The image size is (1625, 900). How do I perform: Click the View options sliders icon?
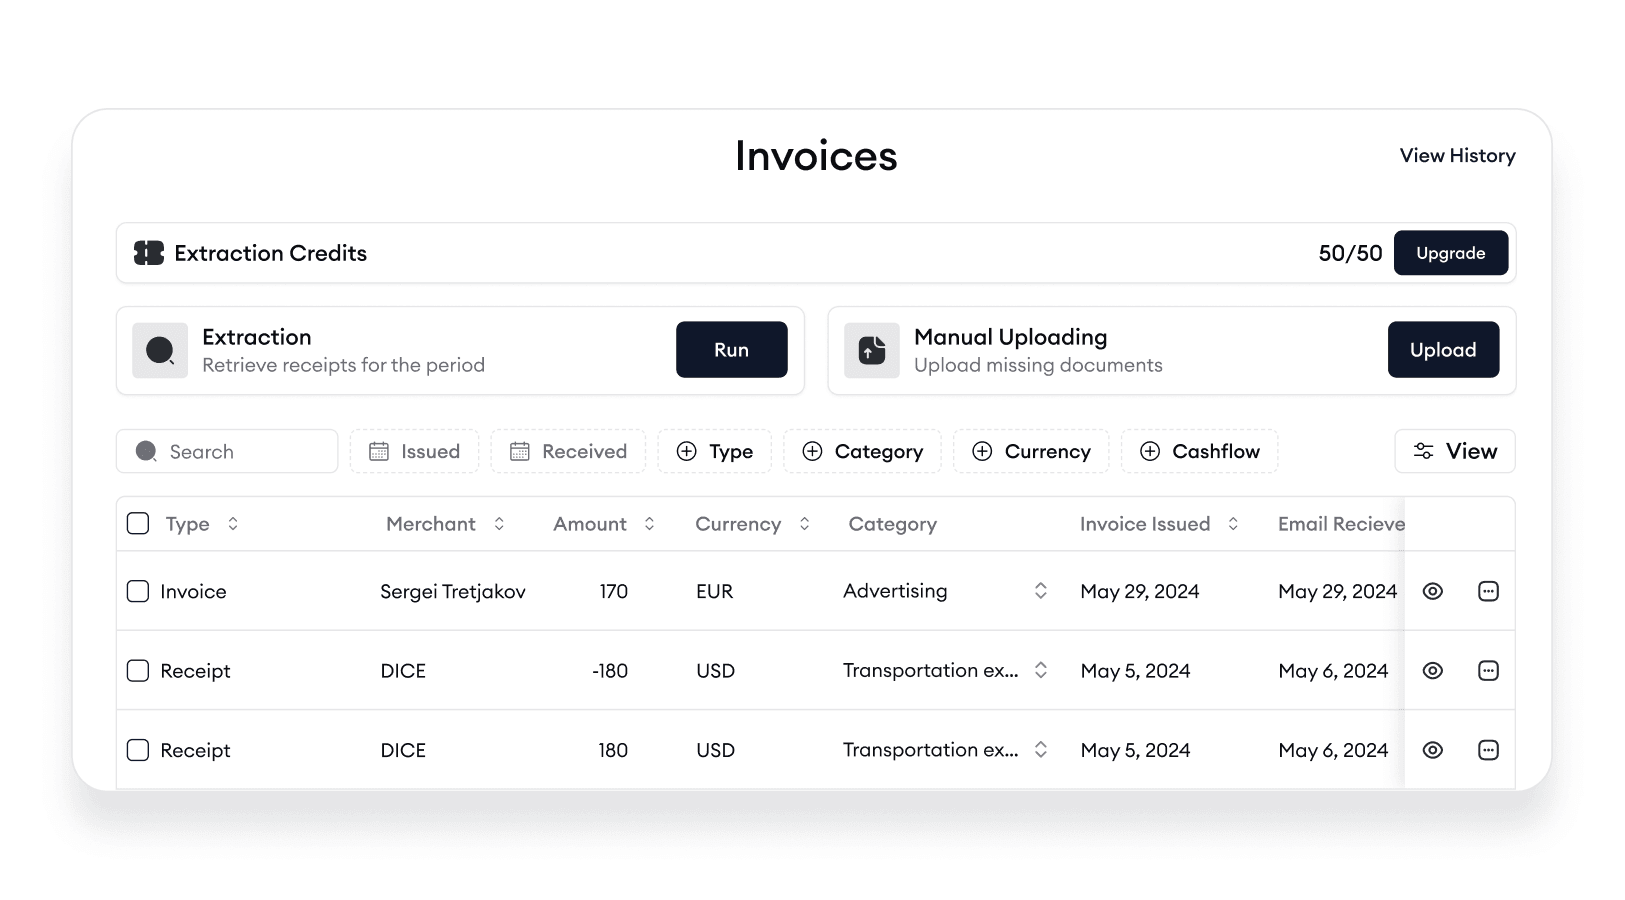pos(1422,451)
